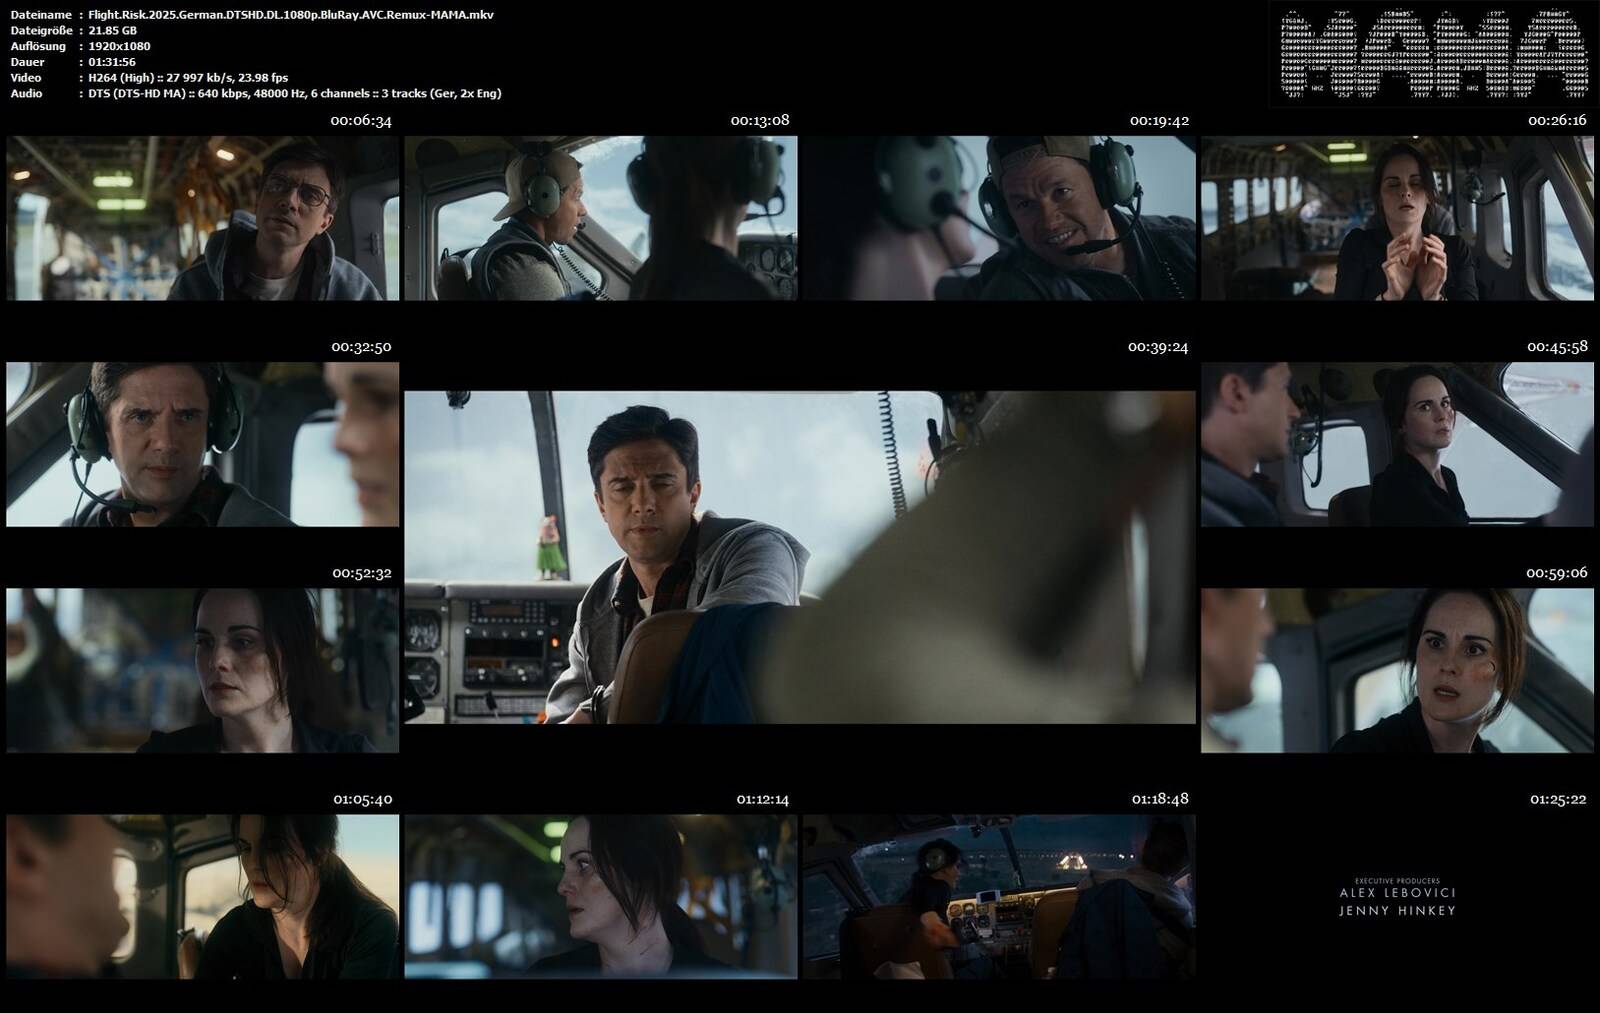
Task: Click the EXECUTIVE PRODUCERS credit heading
Action: pos(1397,881)
